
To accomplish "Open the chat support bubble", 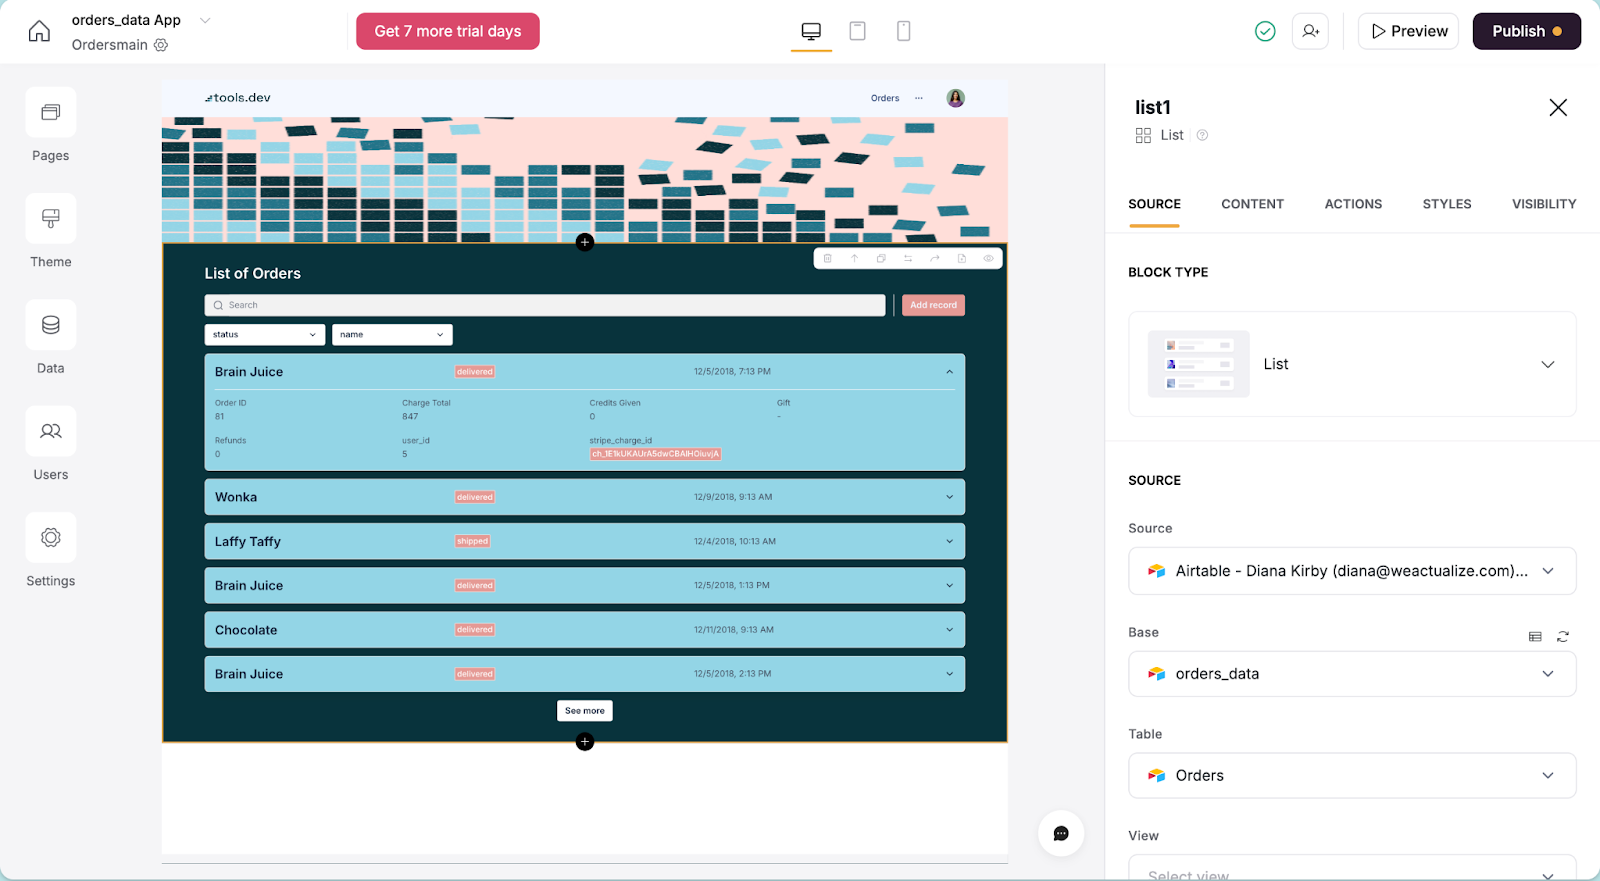I will point(1061,833).
